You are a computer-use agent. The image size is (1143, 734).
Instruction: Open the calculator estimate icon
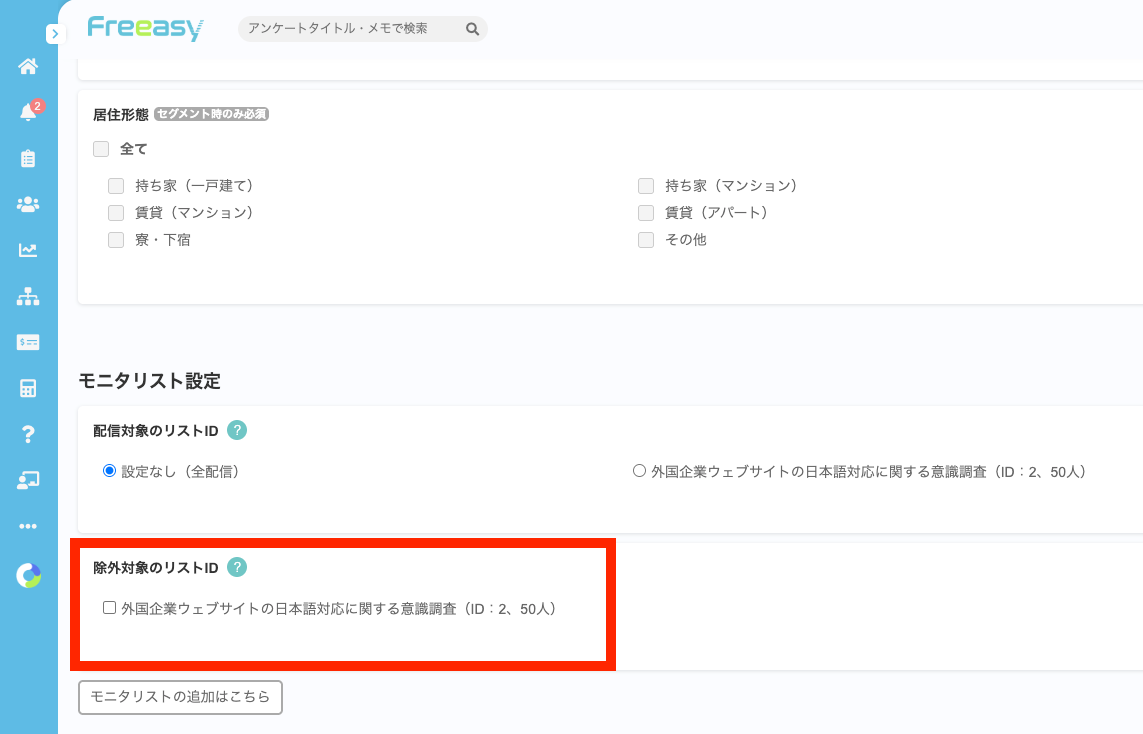28,388
